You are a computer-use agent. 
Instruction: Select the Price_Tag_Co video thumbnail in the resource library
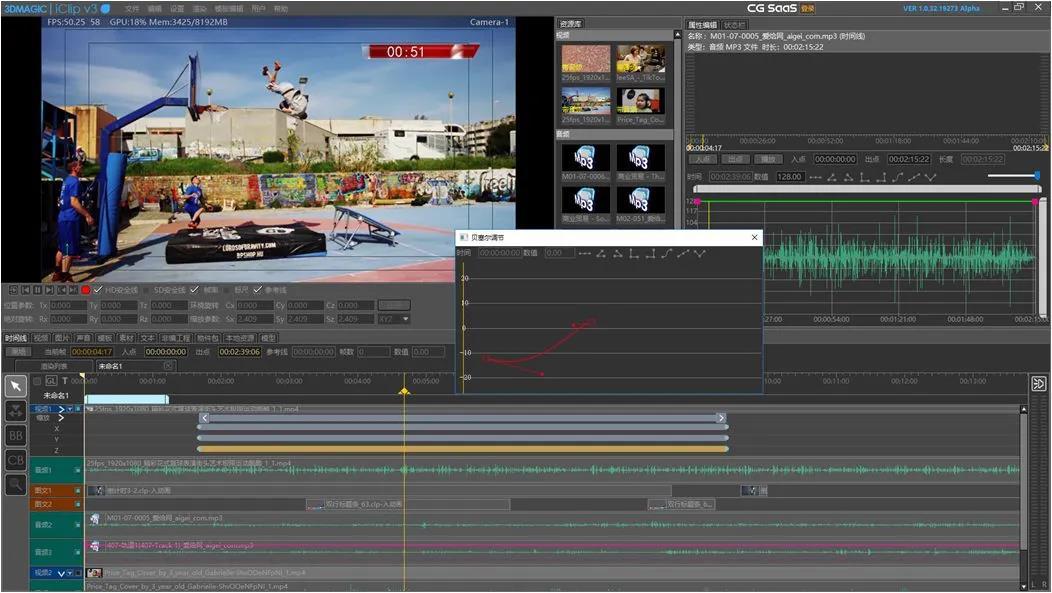point(641,101)
